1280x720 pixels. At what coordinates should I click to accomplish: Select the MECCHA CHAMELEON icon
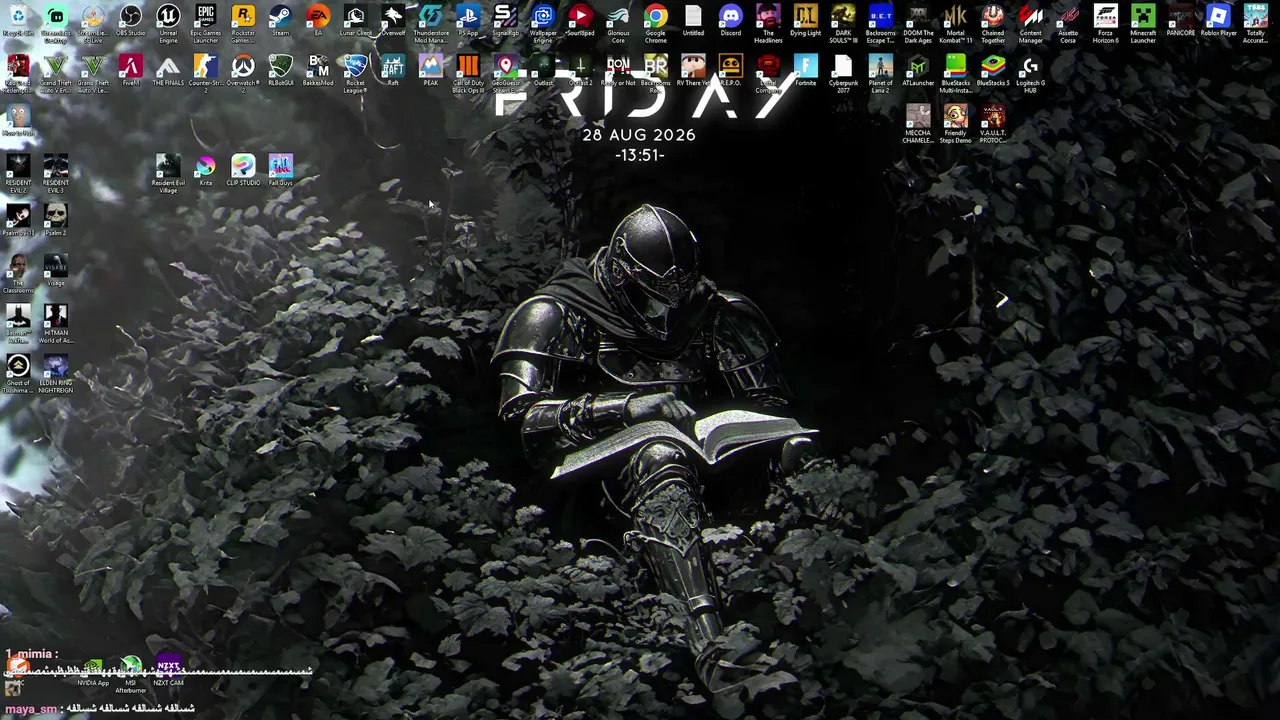[x=918, y=124]
